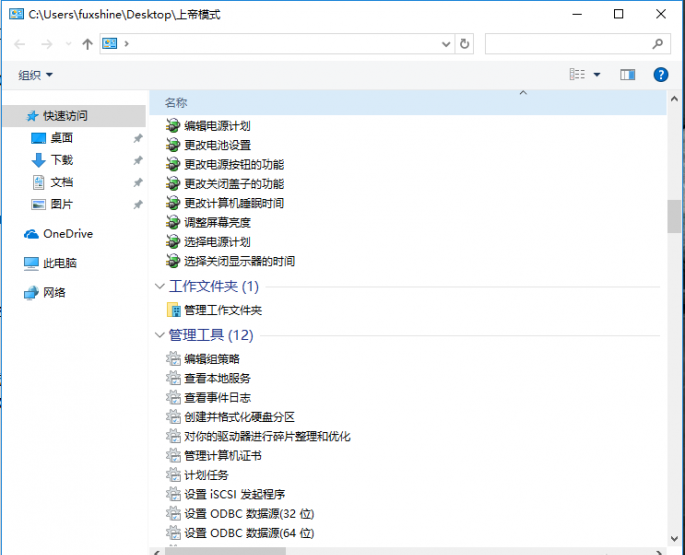This screenshot has width=685, height=555.
Task: Select 快速访问 in the navigation pane
Action: [74, 116]
